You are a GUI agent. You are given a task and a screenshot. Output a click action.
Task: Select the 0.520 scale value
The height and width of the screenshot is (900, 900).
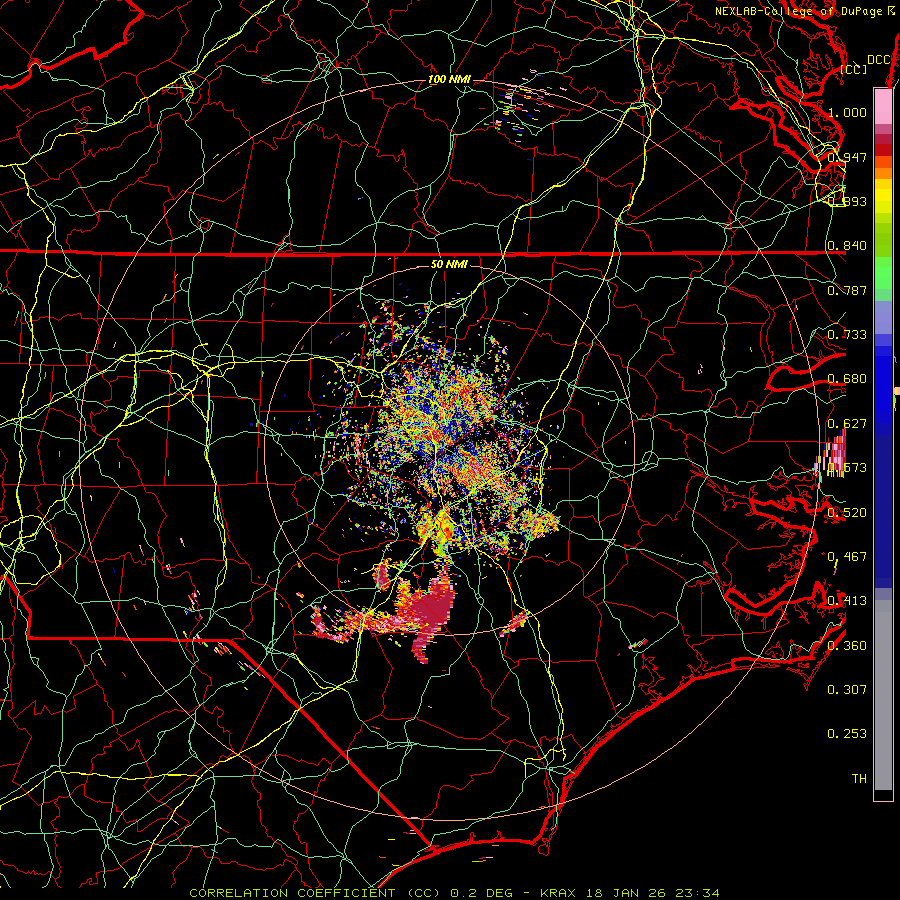[847, 512]
